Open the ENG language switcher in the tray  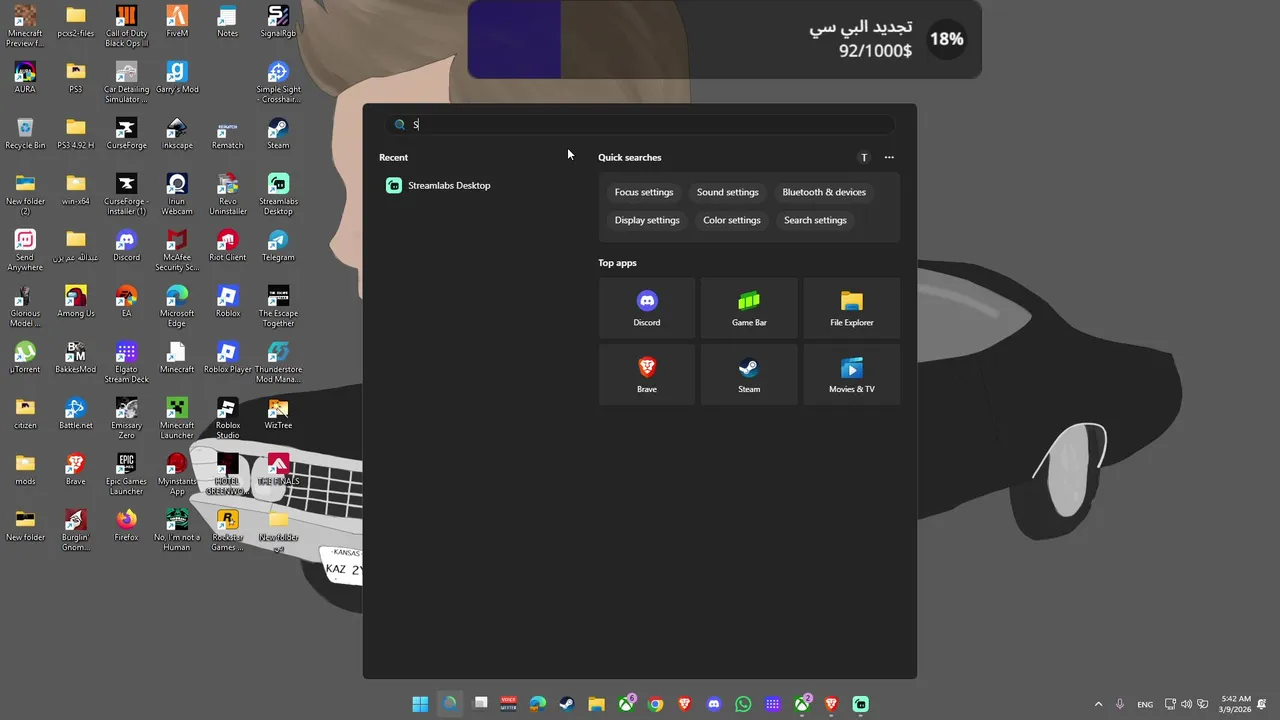(x=1145, y=704)
